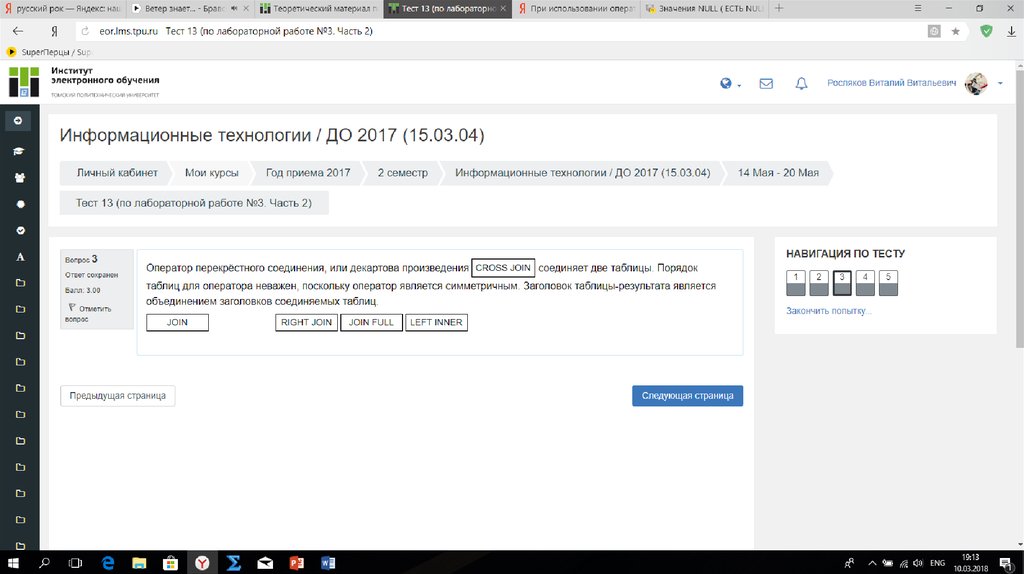Click the Закончить попытку link
Screen dimensions: 1024x574
coord(828,311)
